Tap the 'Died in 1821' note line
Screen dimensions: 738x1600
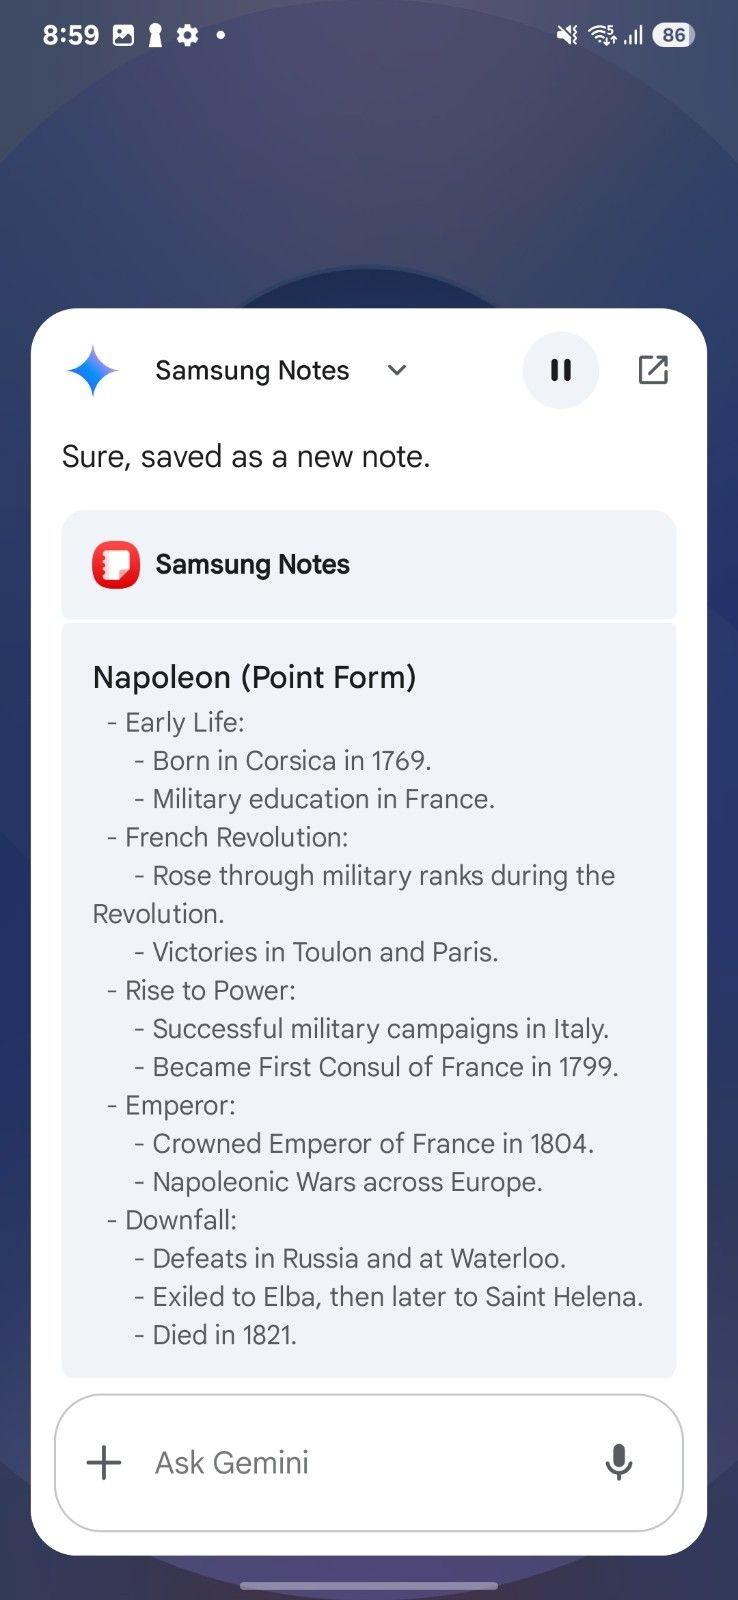pyautogui.click(x=224, y=1335)
